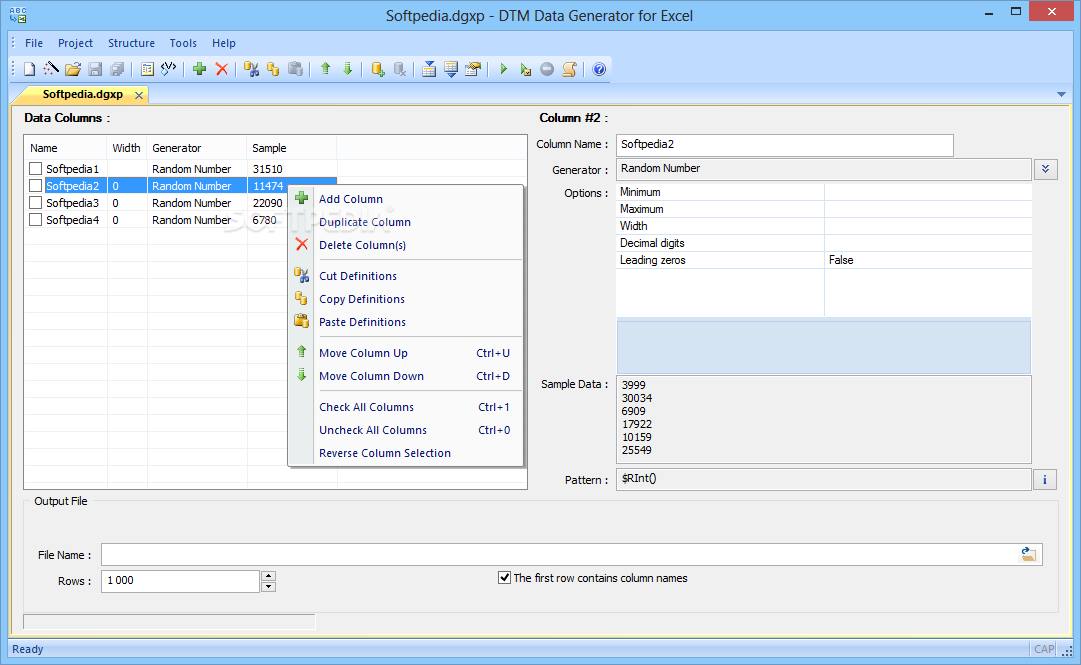The width and height of the screenshot is (1081, 665).
Task: Tick the Softpedia3 column checkbox
Action: click(x=36, y=203)
